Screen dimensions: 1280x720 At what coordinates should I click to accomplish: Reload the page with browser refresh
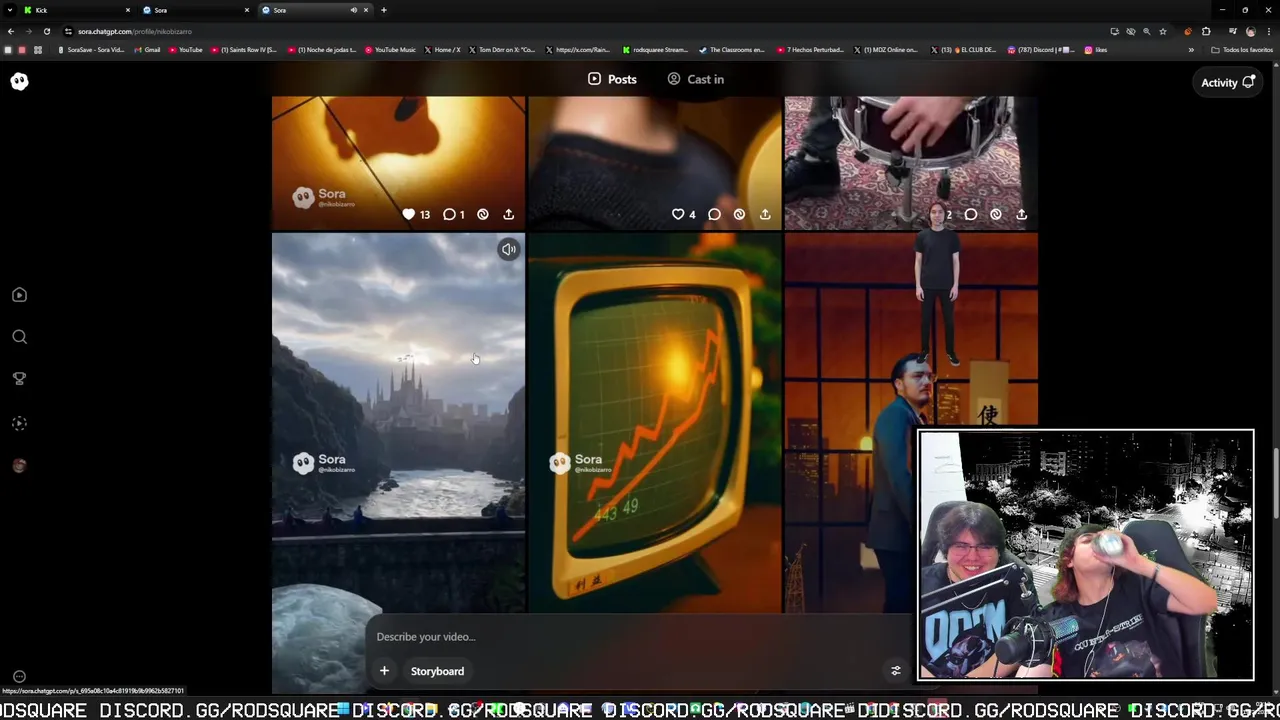[46, 31]
